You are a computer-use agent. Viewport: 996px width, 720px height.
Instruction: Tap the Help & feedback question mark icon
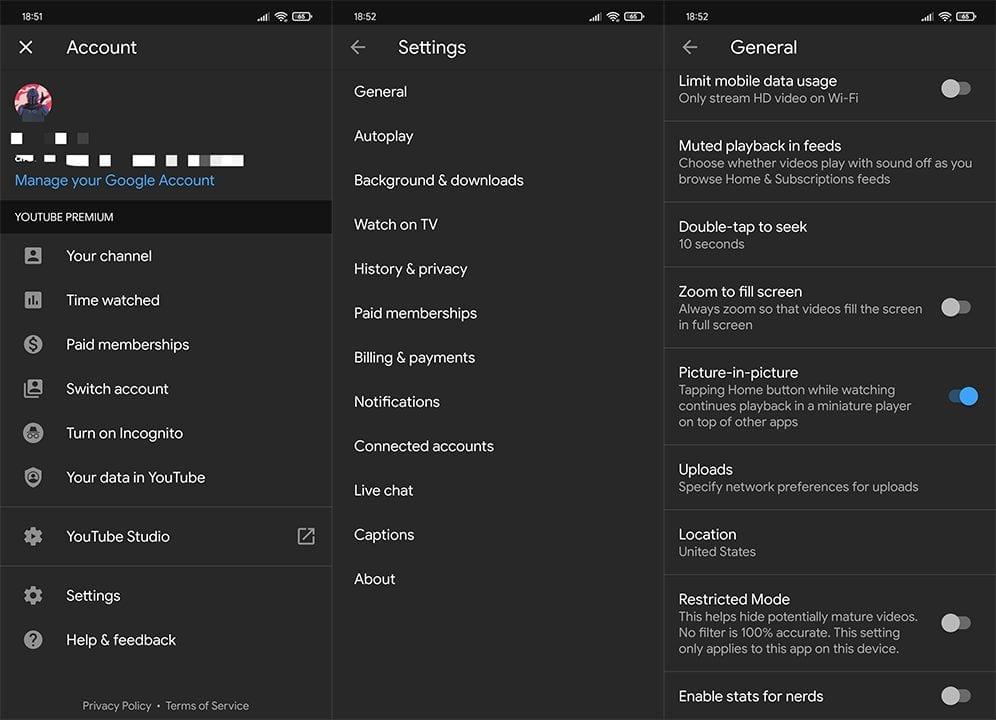coord(33,639)
